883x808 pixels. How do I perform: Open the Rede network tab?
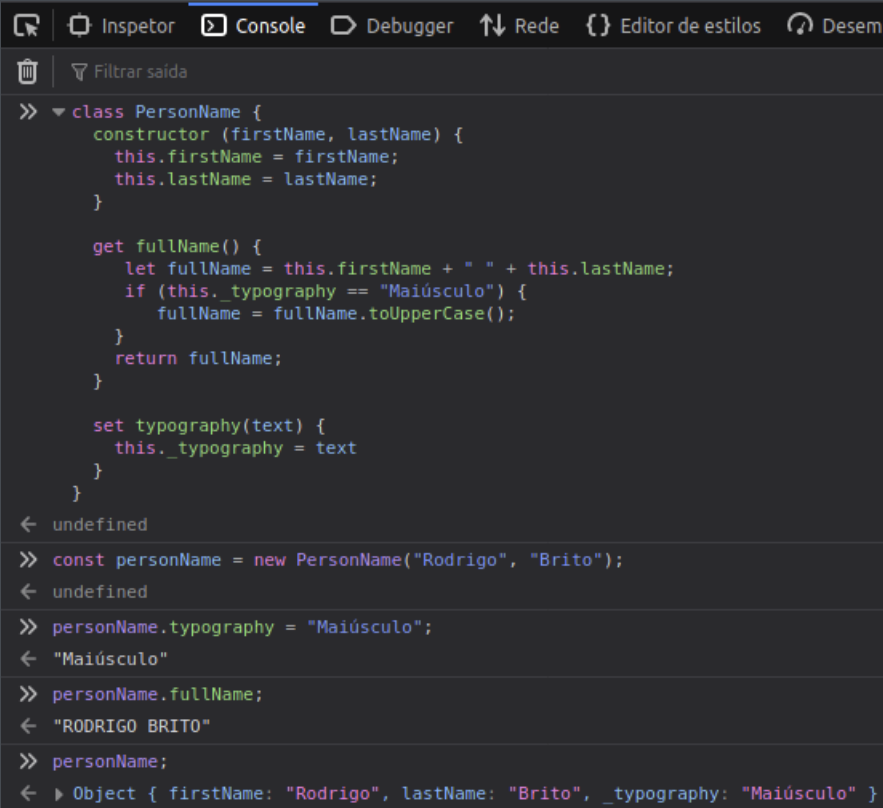point(519,26)
